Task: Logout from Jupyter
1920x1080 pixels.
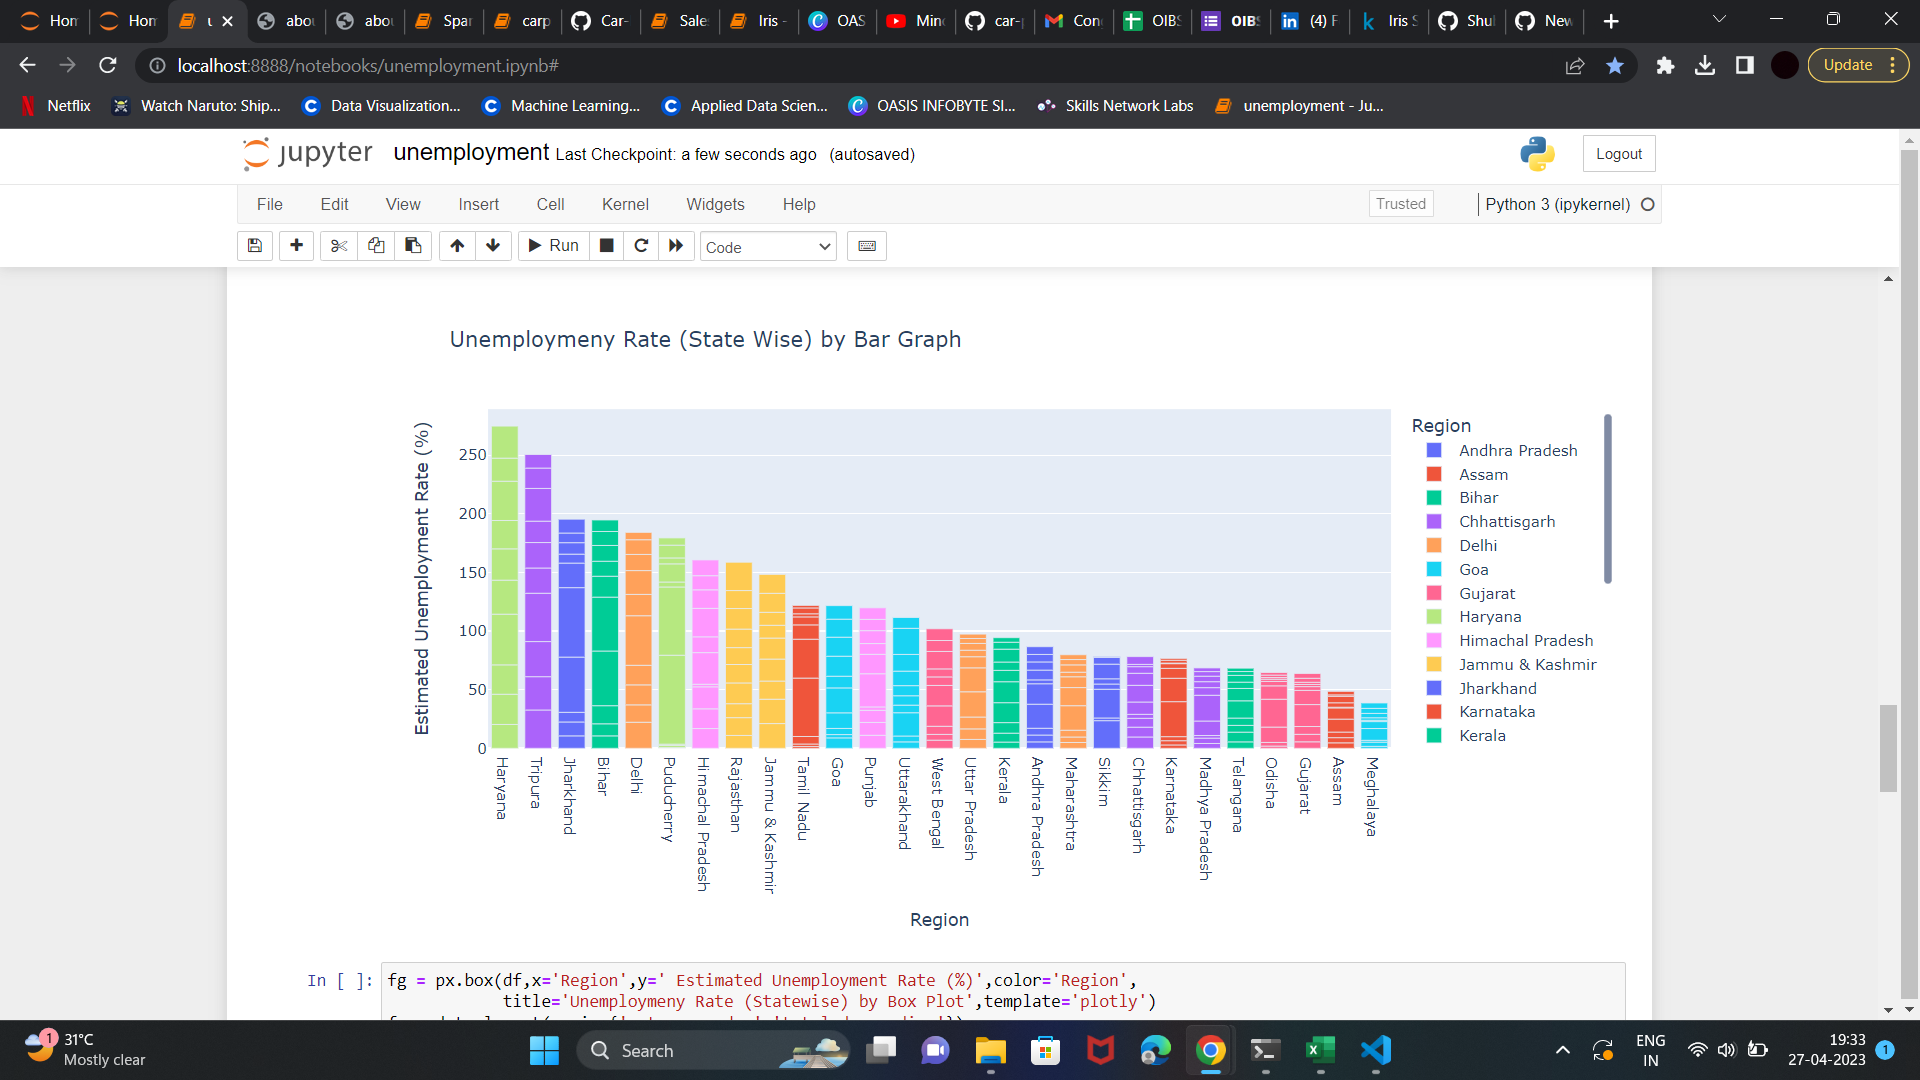Action: [x=1617, y=153]
